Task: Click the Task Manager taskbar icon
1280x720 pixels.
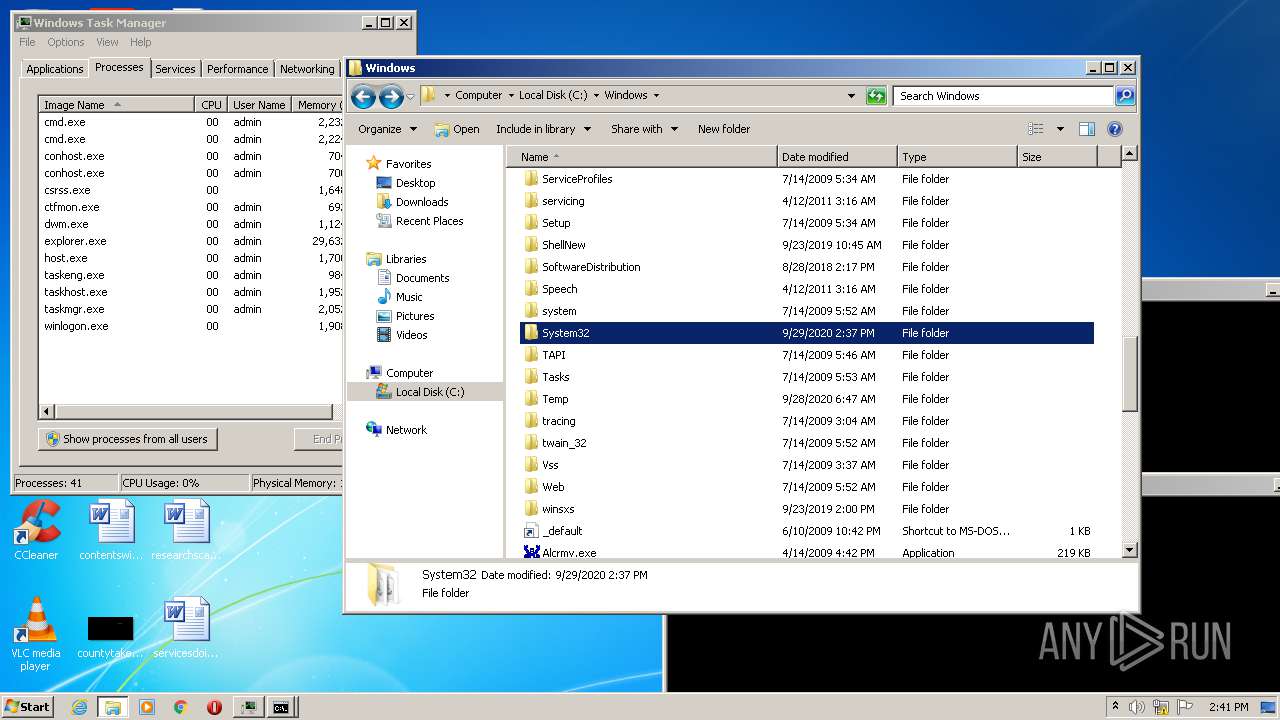Action: 248,707
